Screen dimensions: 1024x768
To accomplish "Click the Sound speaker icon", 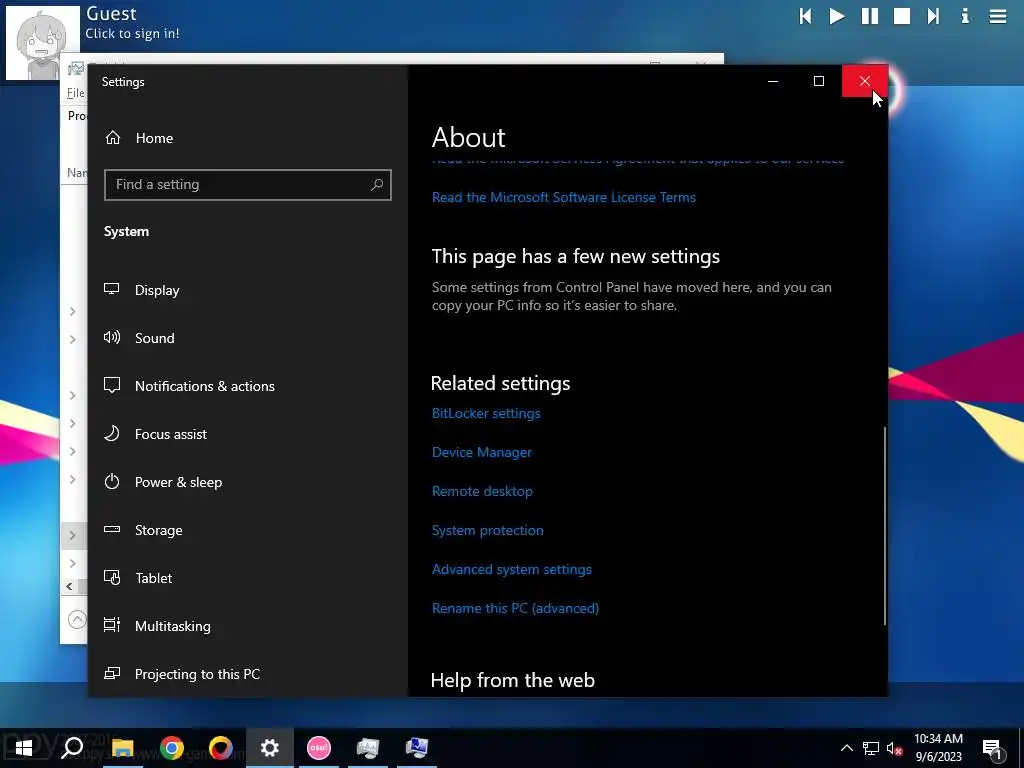I will pos(112,337).
